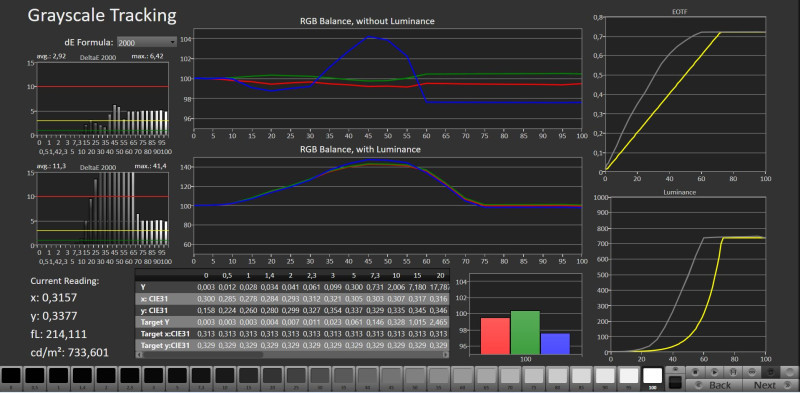800x393 pixels.
Task: Click the horizontal scrollbar thumb under the table
Action: click(203, 354)
